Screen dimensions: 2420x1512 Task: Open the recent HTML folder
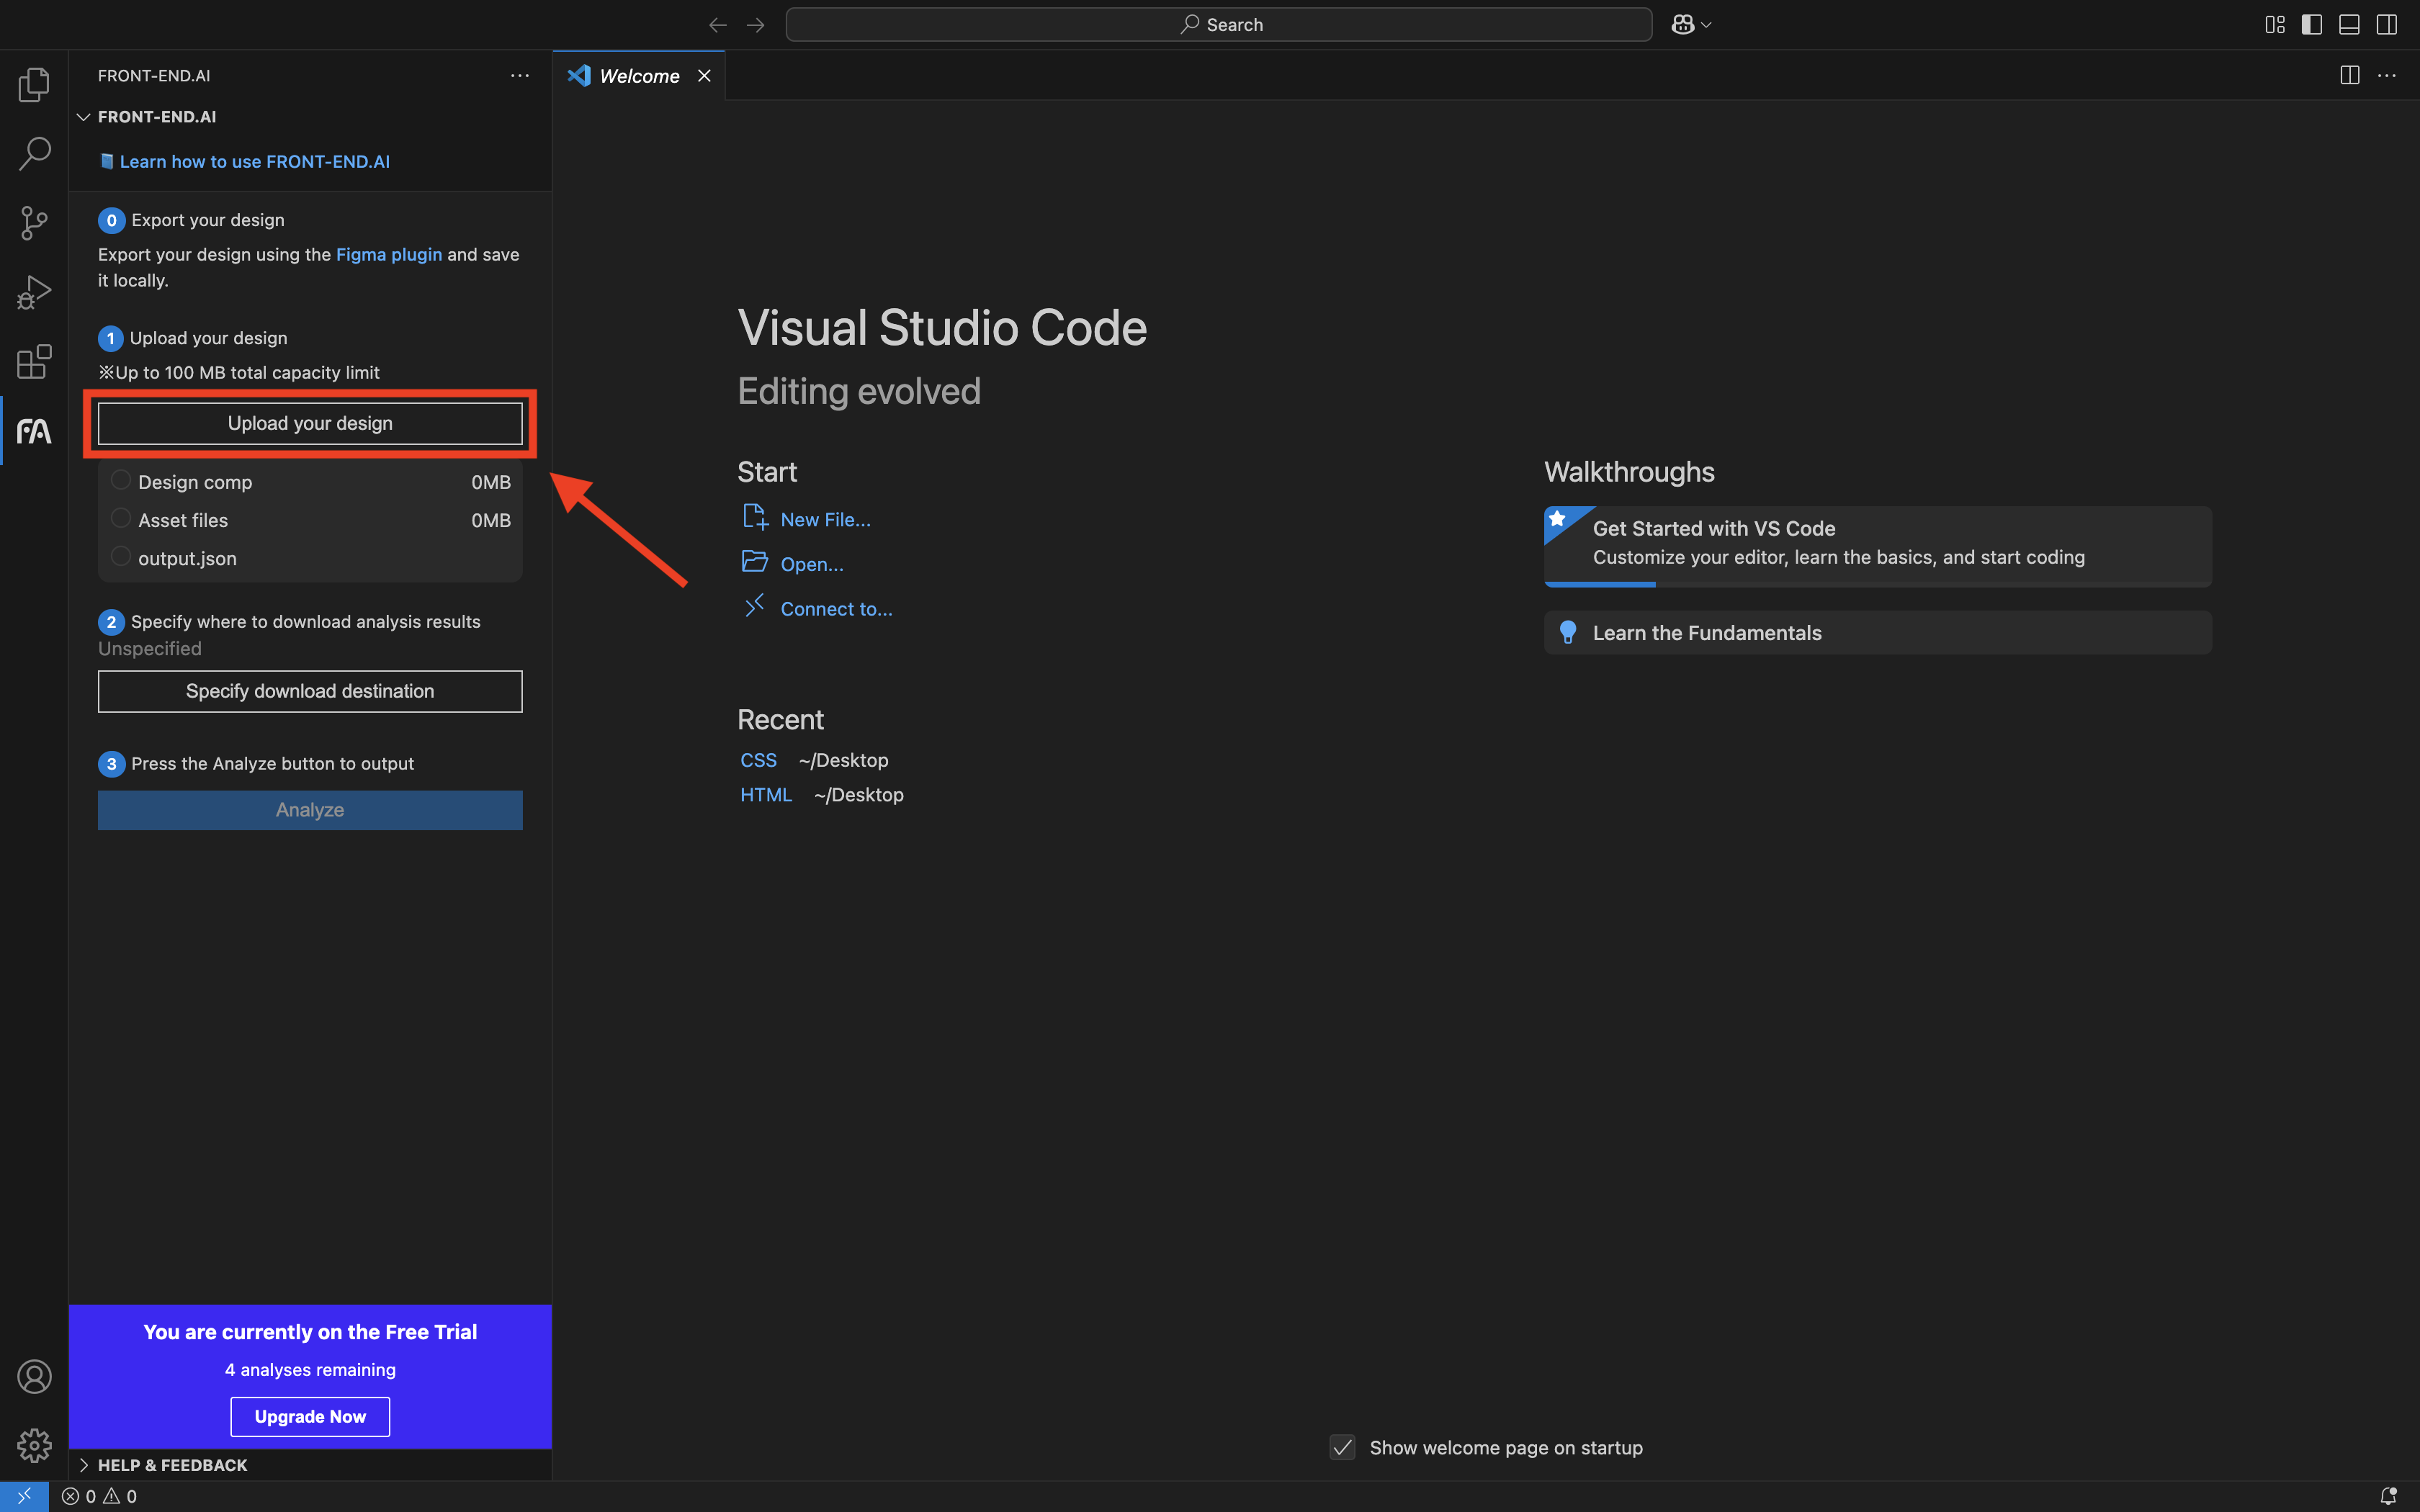pos(766,795)
